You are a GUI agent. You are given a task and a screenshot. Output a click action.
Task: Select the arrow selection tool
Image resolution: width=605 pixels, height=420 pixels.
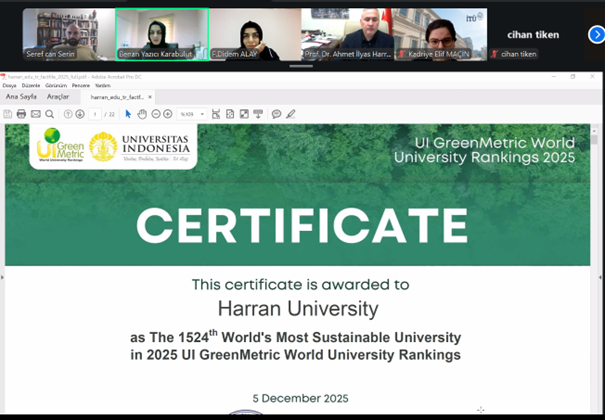(128, 114)
